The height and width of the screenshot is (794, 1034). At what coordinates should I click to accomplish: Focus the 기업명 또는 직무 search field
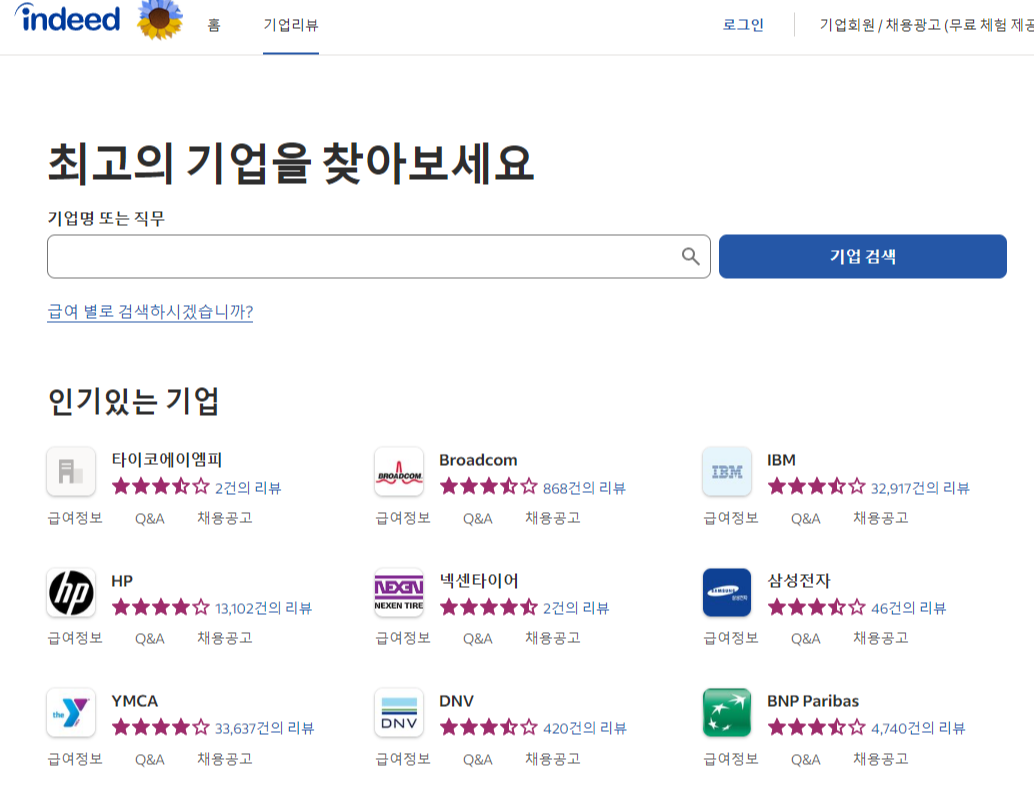pyautogui.click(x=379, y=257)
